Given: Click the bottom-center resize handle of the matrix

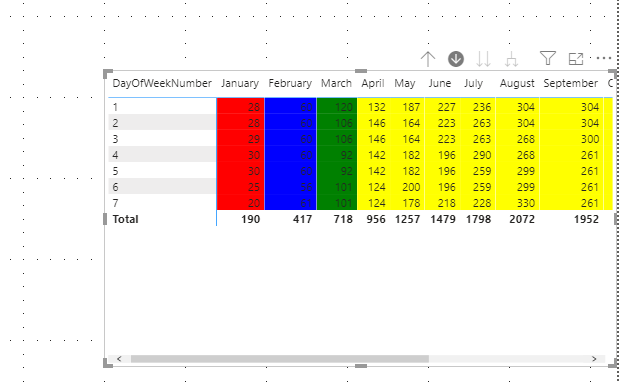Looking at the screenshot, I should [361, 366].
